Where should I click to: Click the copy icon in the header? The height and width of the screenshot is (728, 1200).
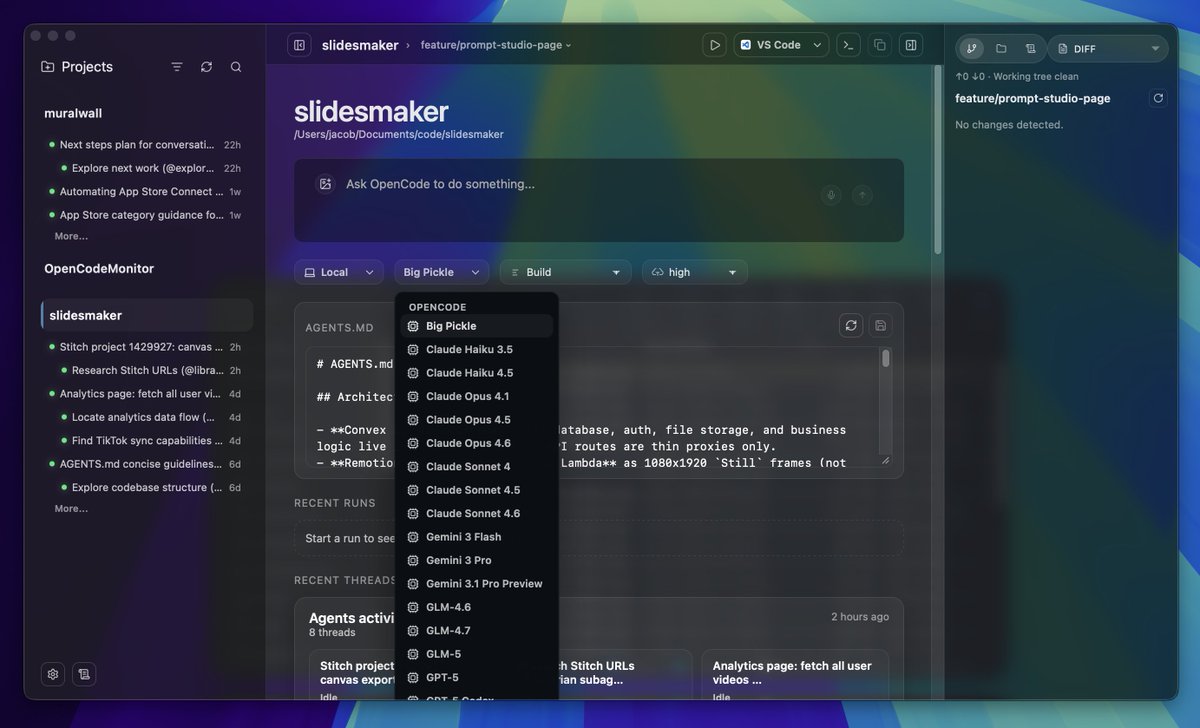pyautogui.click(x=880, y=45)
